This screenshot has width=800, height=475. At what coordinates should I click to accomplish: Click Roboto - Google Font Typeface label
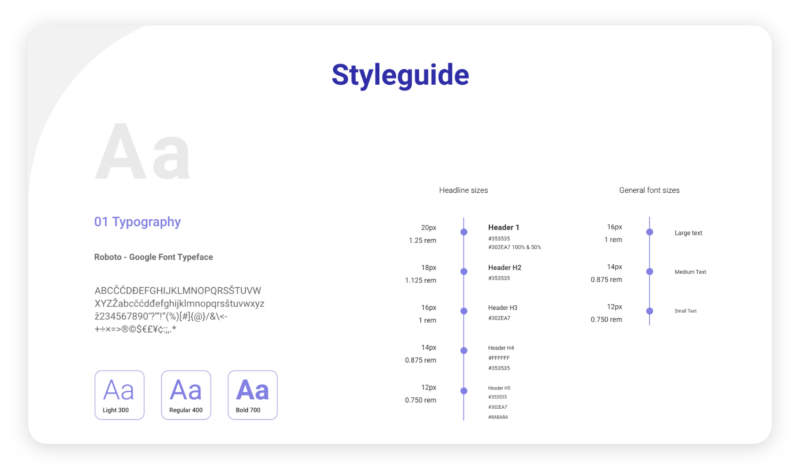tap(154, 257)
